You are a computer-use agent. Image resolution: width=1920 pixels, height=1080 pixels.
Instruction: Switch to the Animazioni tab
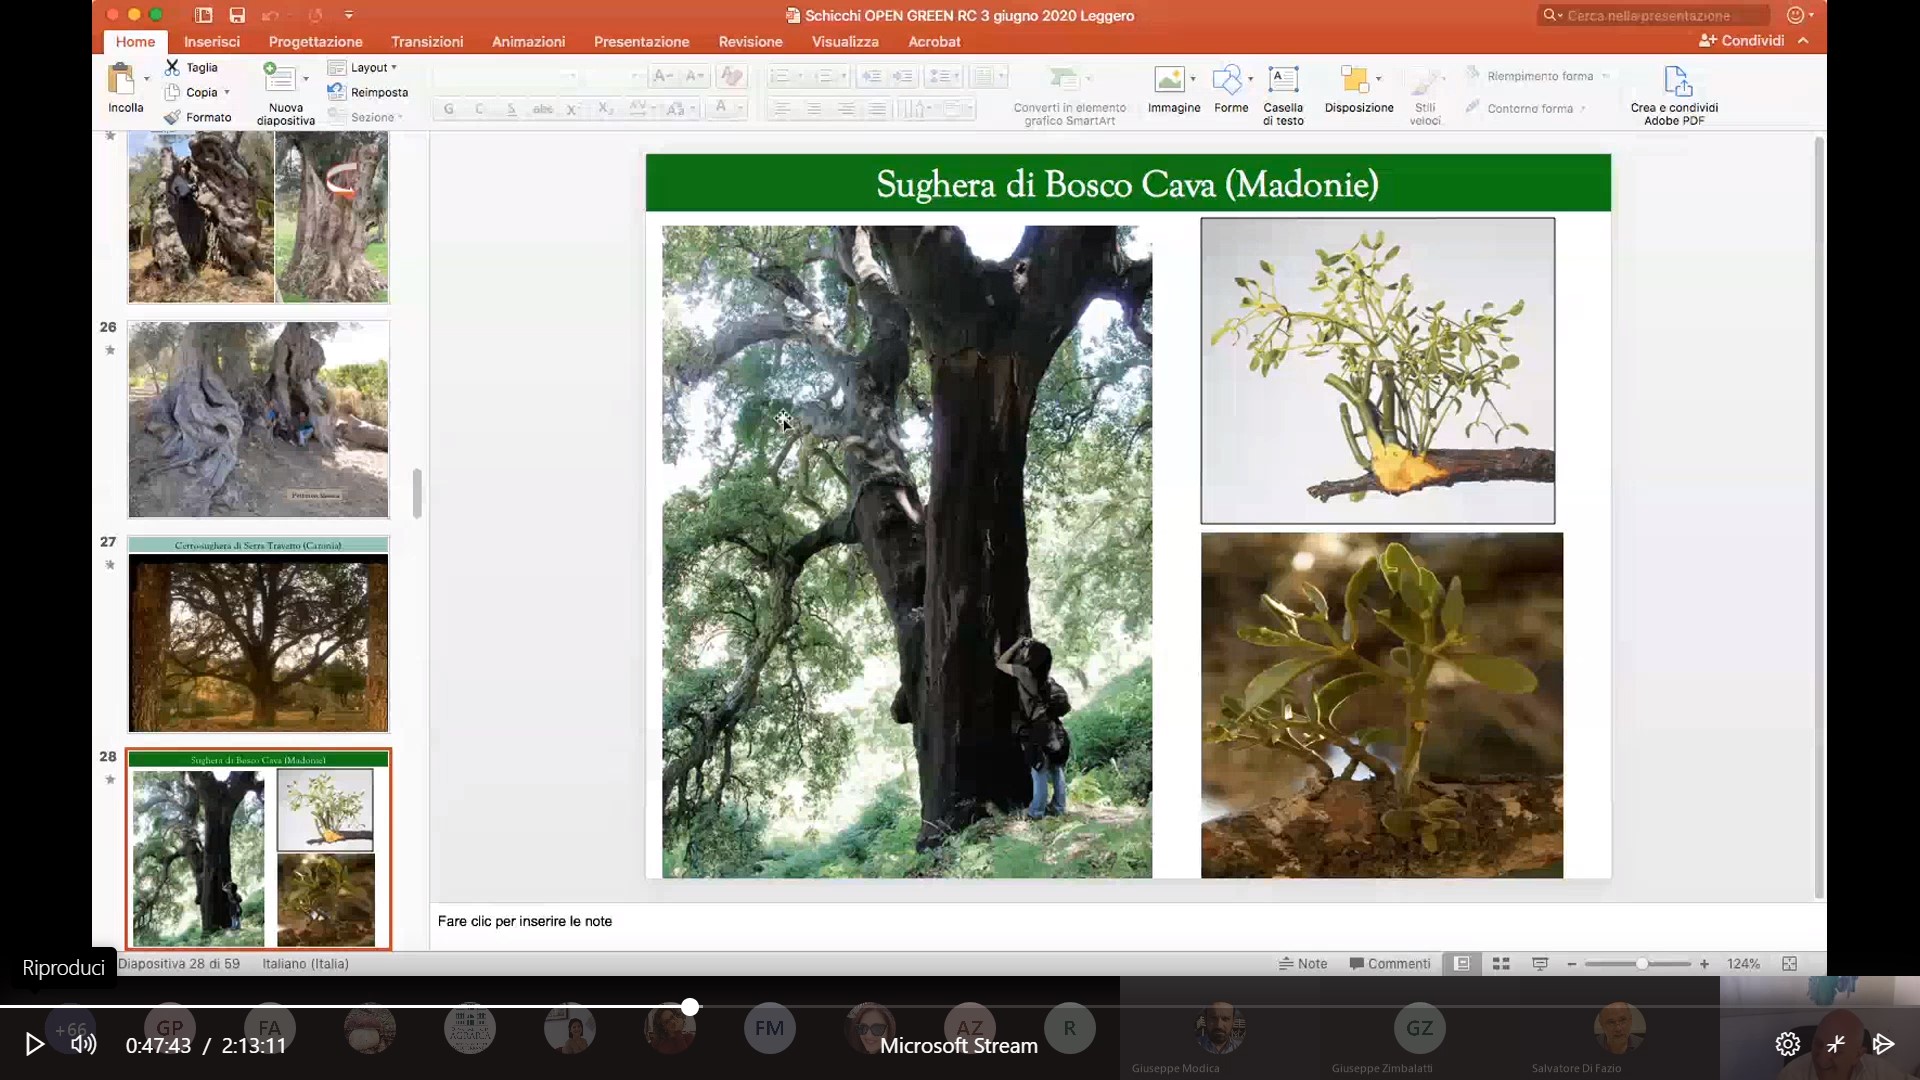pos(528,41)
